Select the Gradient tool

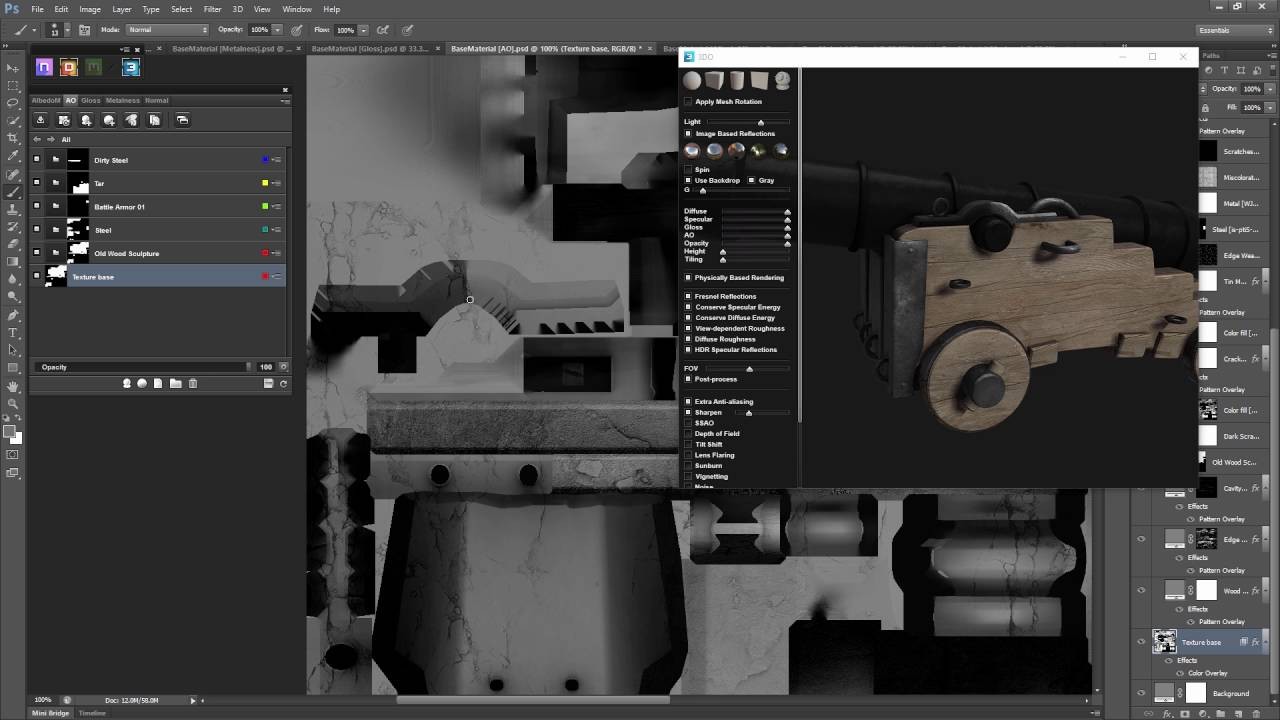click(13, 262)
